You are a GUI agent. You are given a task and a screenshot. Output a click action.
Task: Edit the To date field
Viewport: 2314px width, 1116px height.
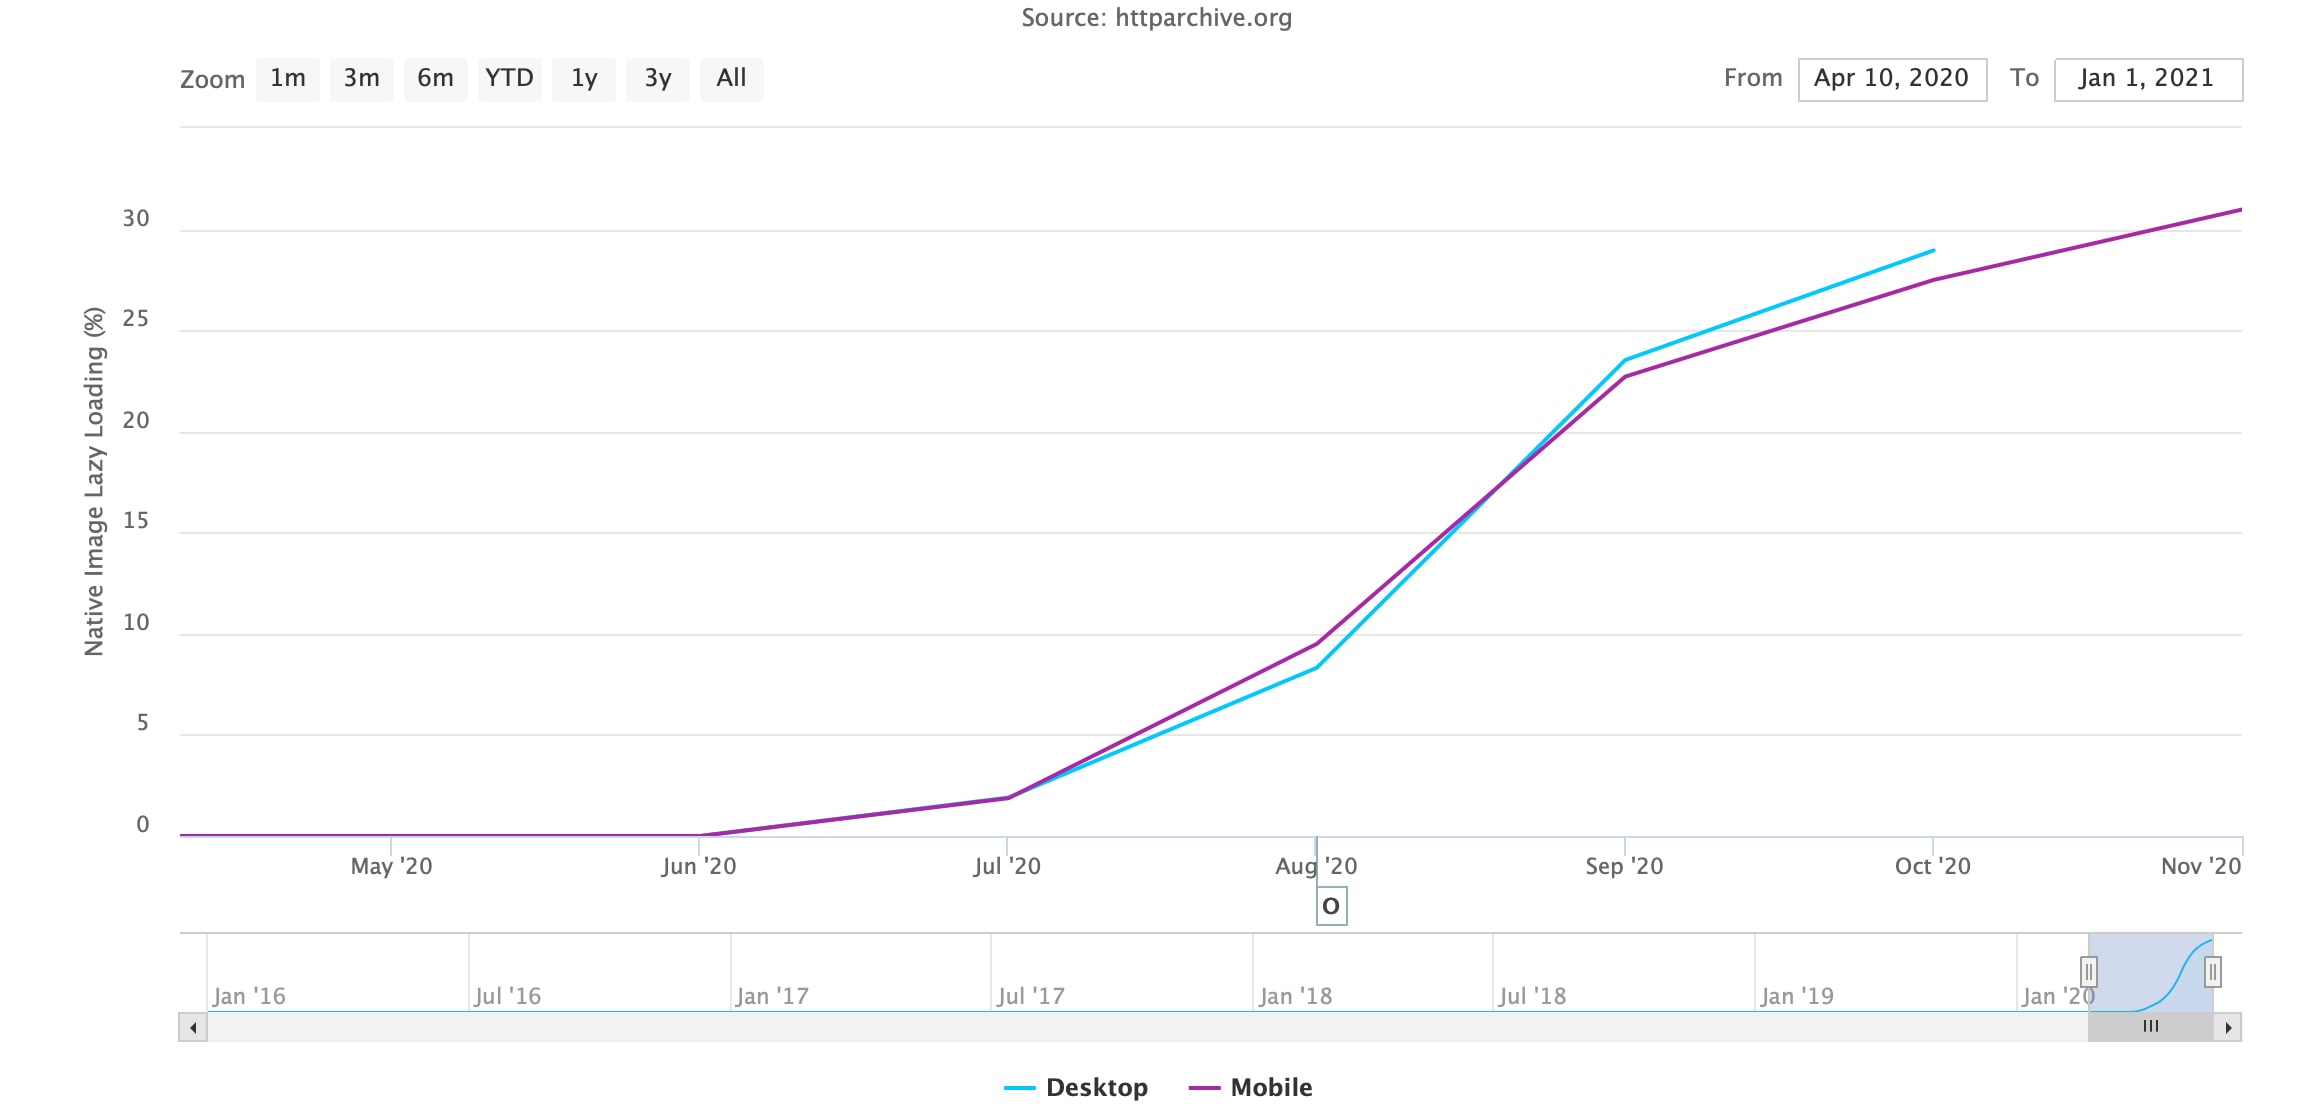click(x=2147, y=79)
